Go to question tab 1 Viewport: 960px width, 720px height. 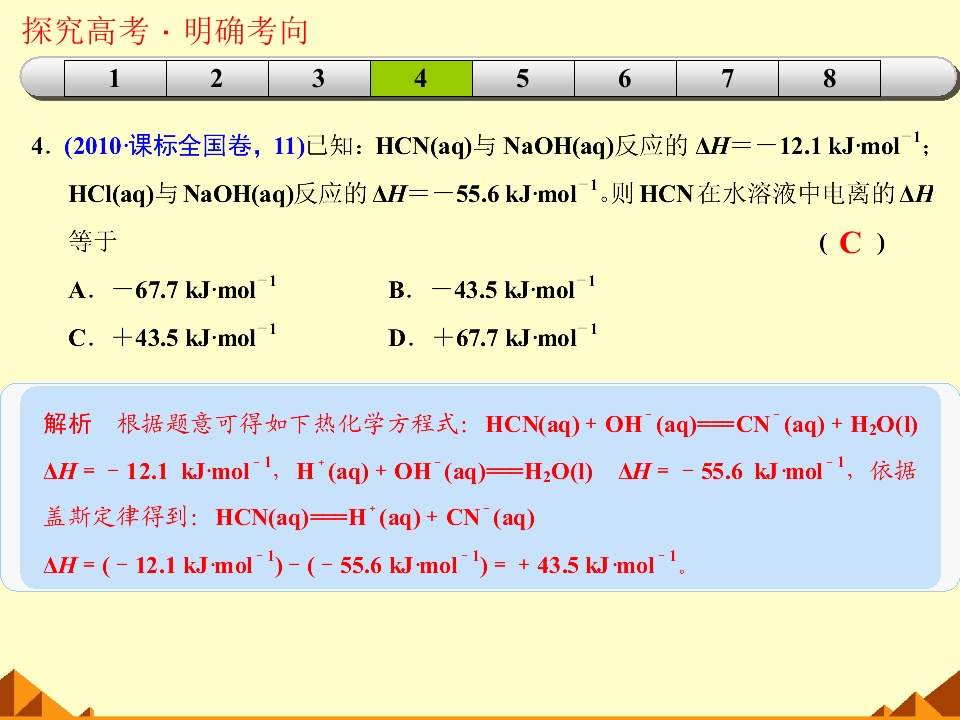click(115, 78)
